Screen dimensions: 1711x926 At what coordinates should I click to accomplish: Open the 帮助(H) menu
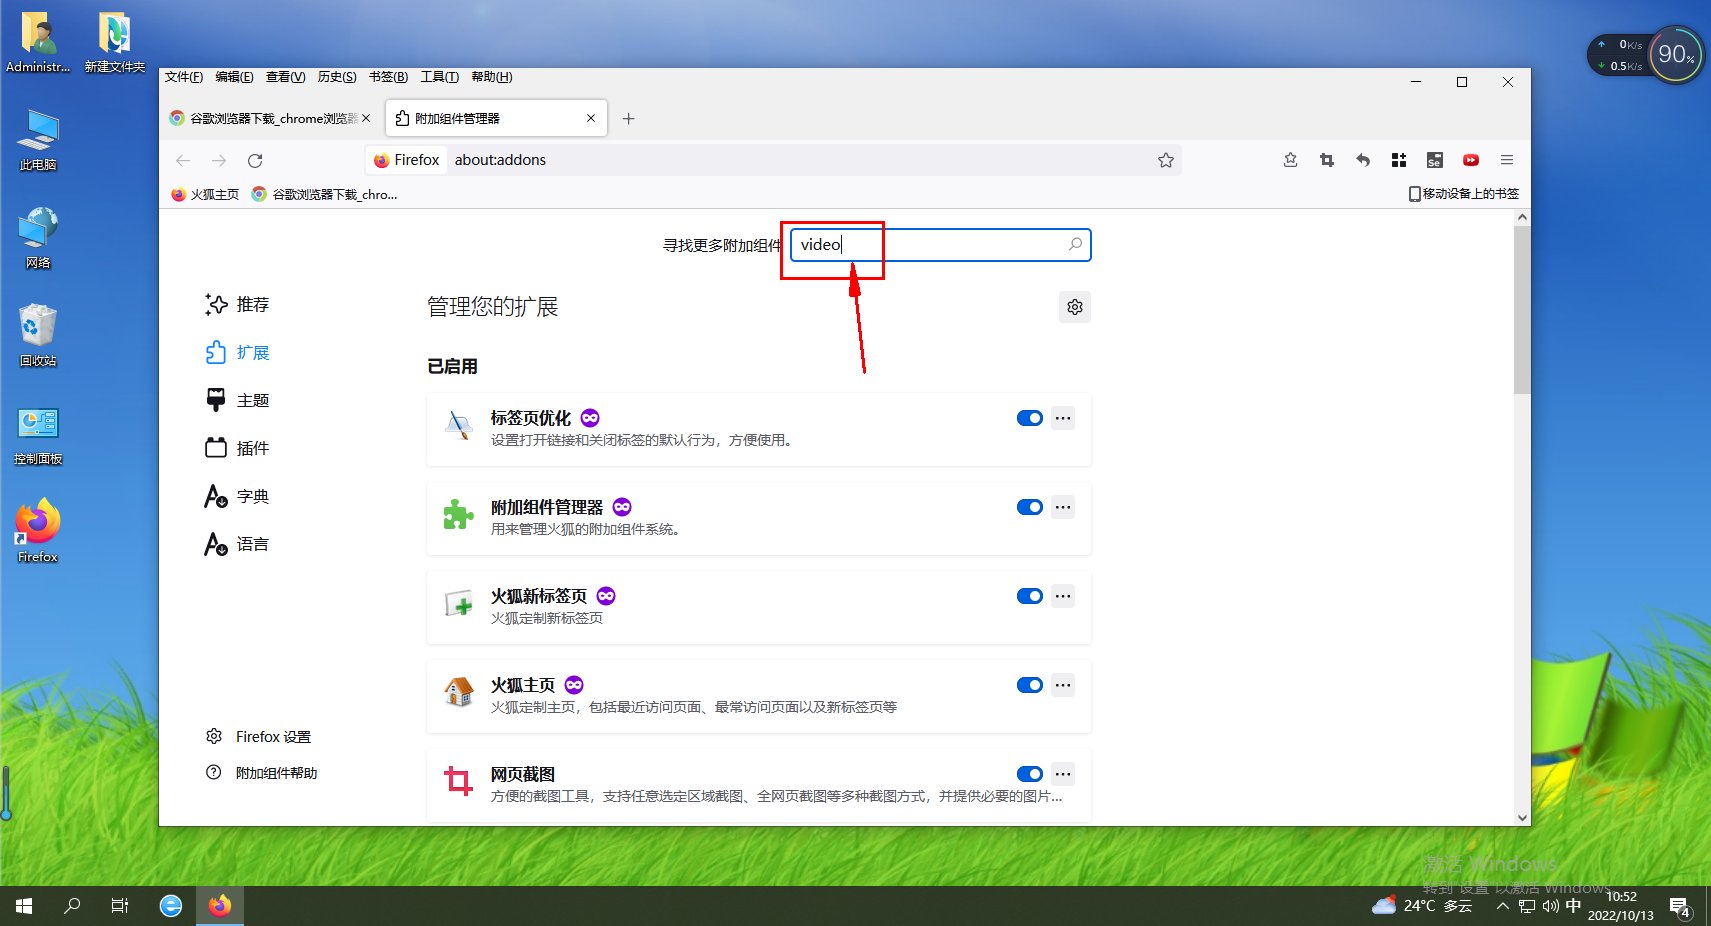coord(491,77)
